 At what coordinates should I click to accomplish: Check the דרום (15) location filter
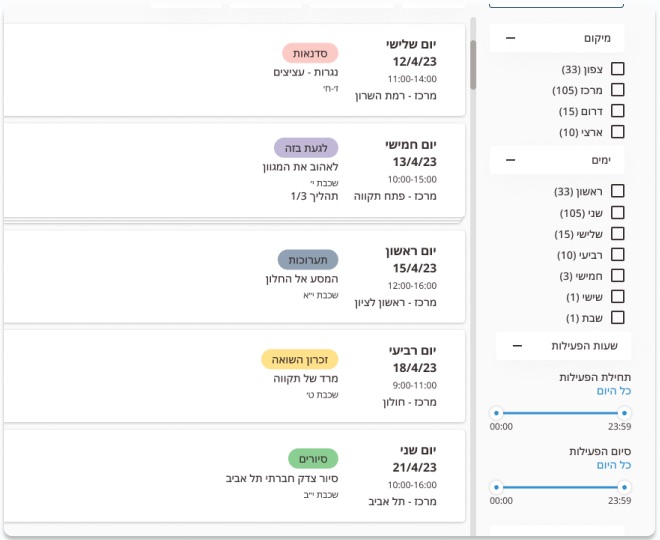(617, 111)
